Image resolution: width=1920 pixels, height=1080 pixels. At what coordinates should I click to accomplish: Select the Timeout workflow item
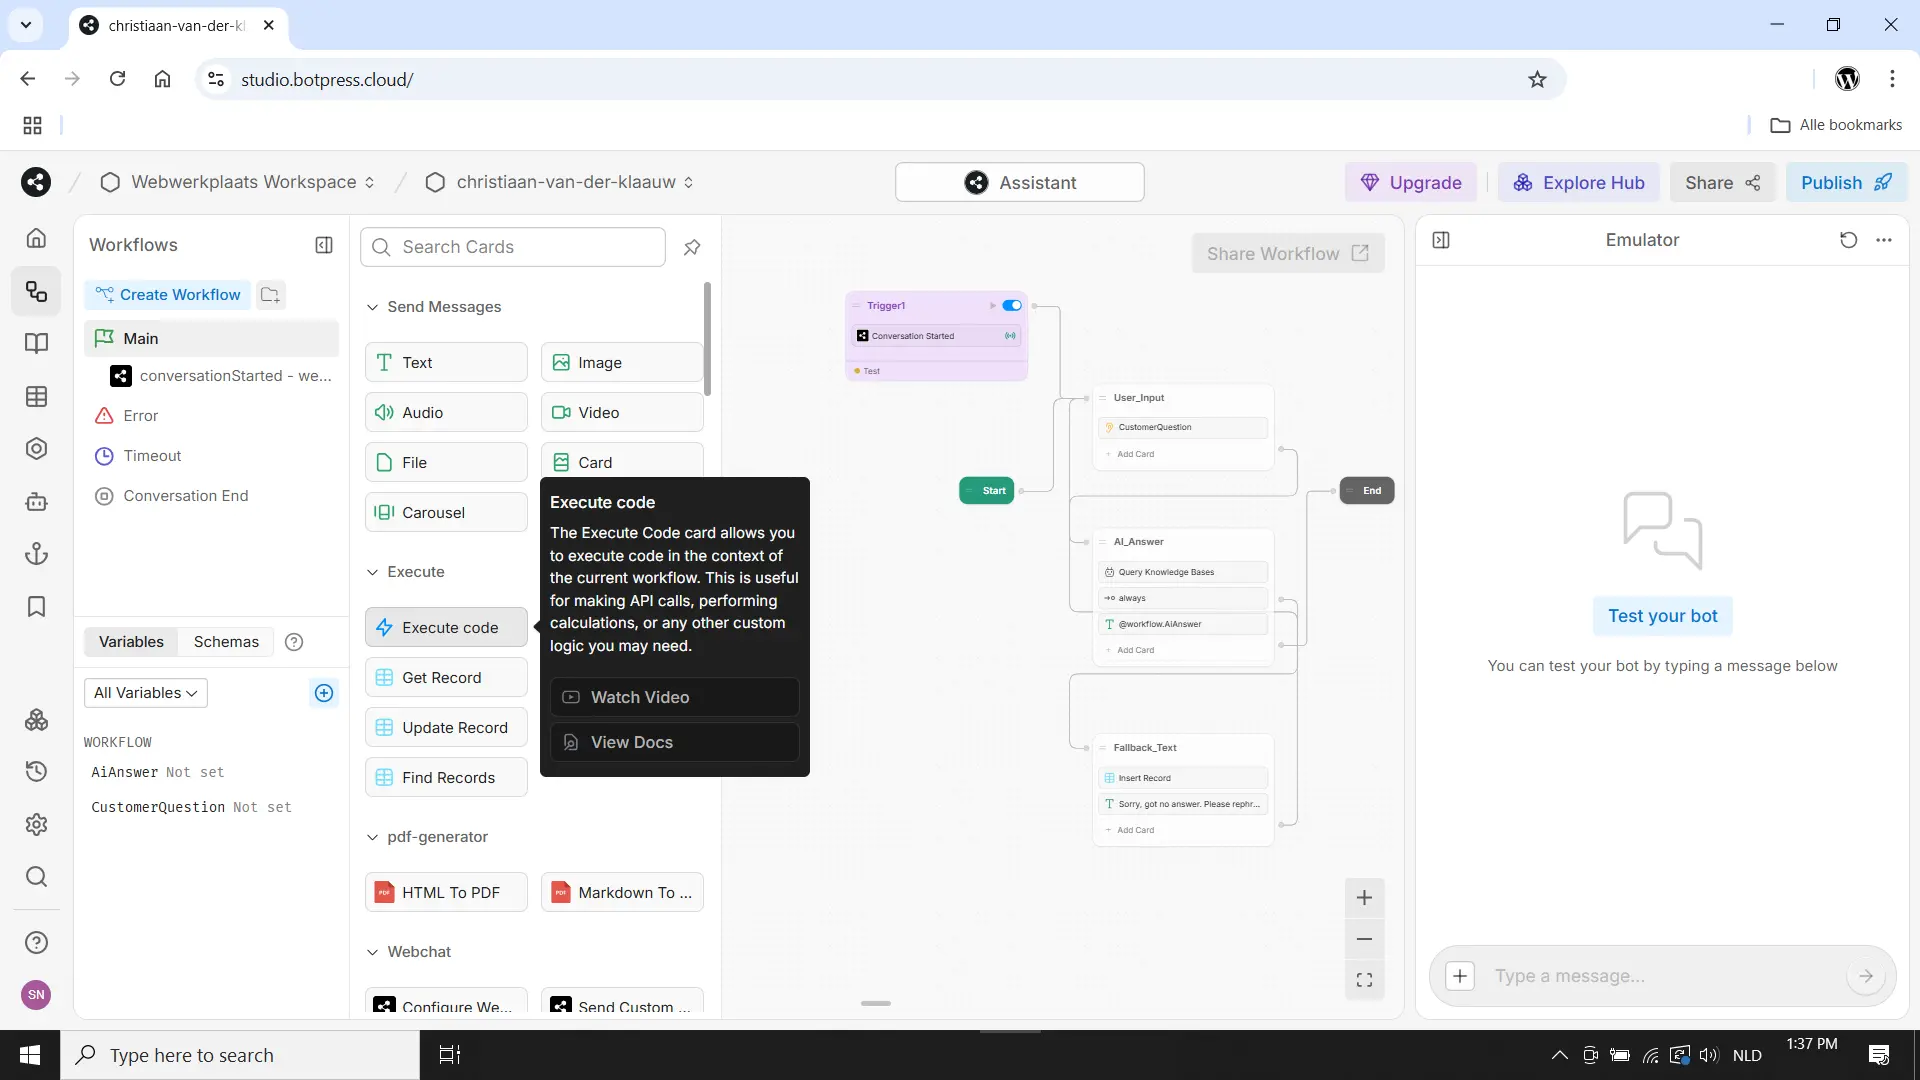(152, 456)
